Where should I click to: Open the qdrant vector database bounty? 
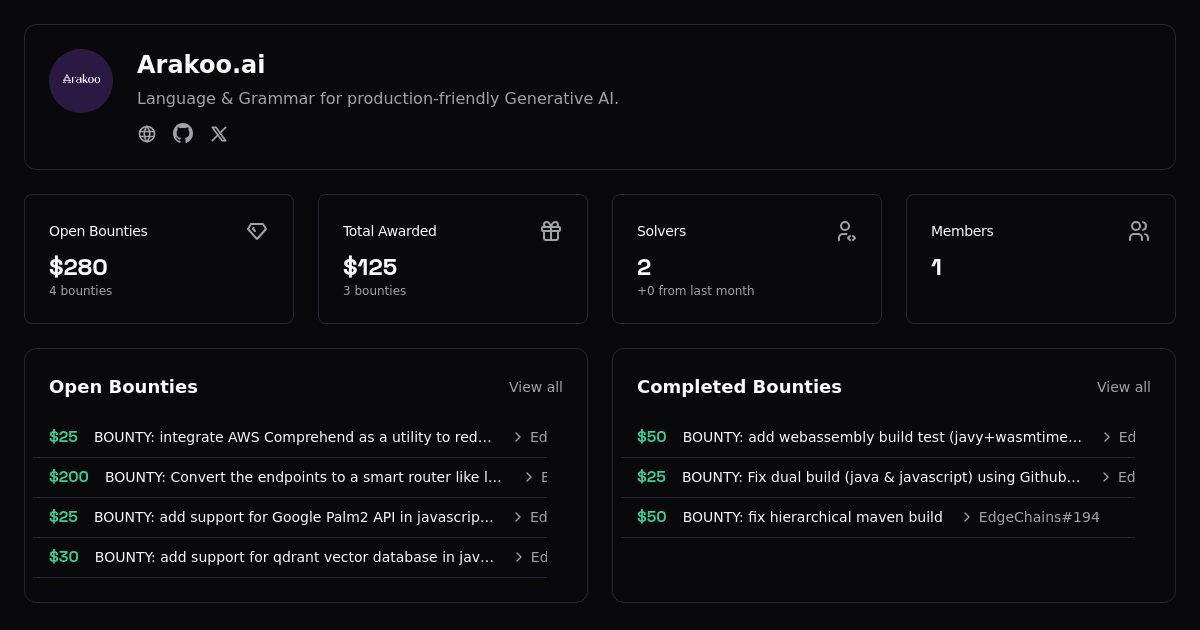coord(294,557)
